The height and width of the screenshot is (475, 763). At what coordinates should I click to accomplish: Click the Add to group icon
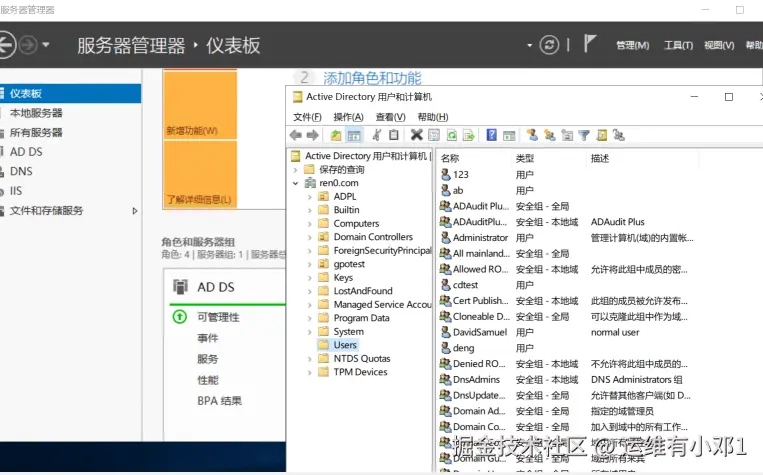[x=618, y=135]
